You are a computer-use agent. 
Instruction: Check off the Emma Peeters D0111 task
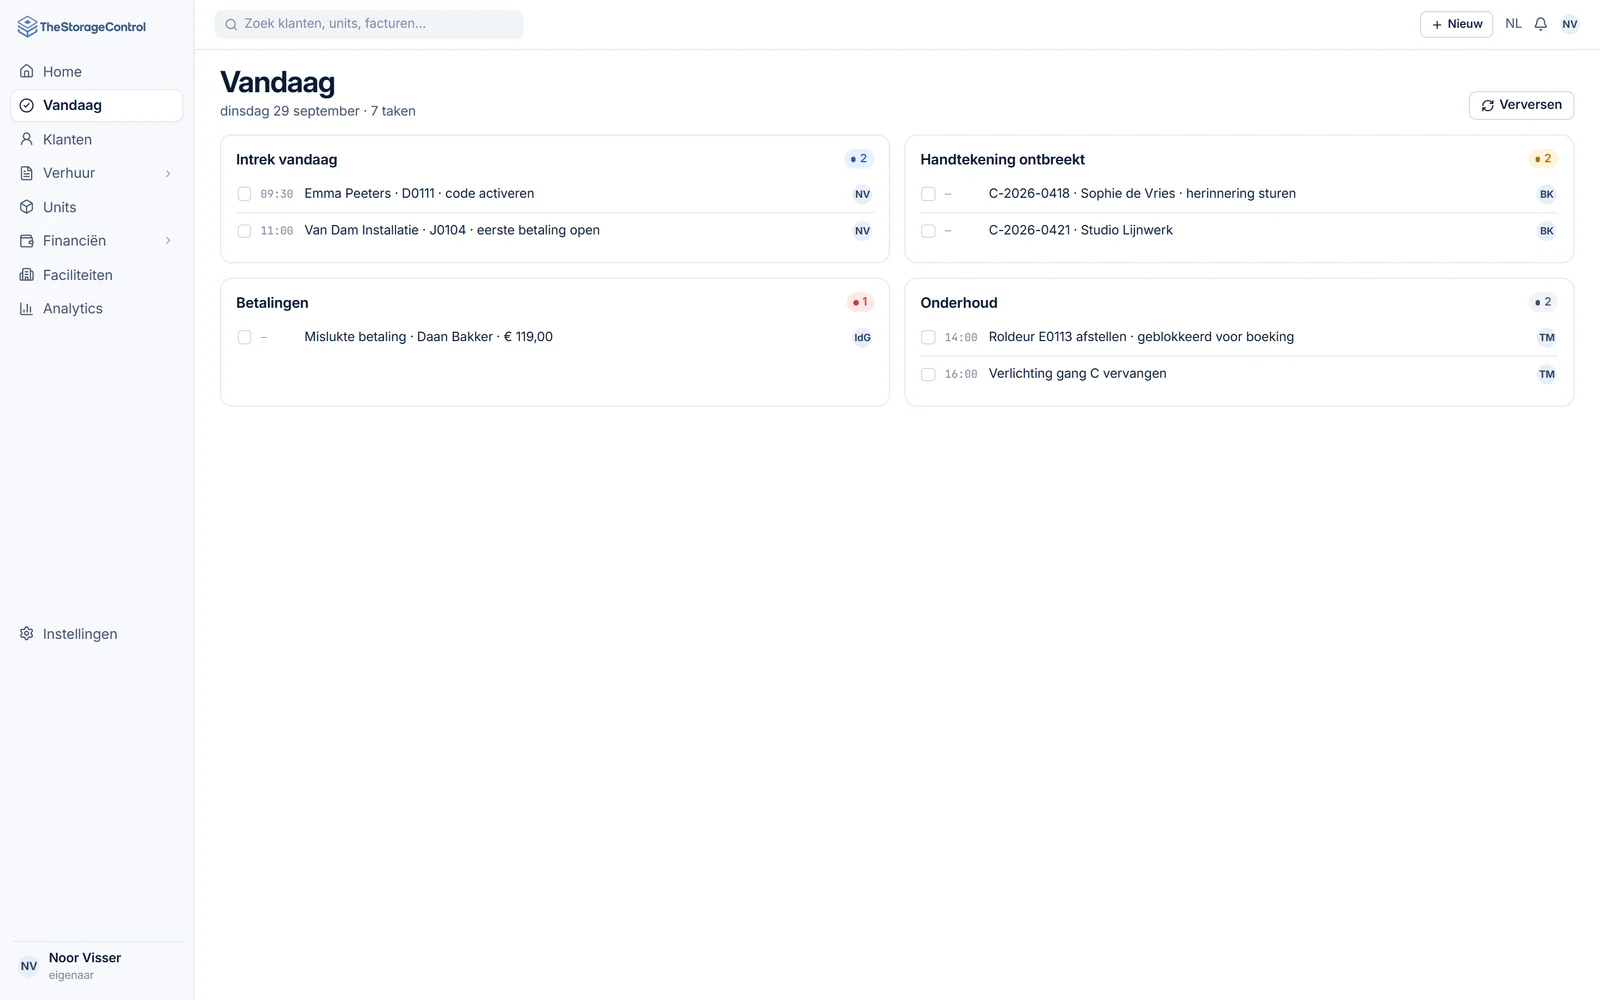pyautogui.click(x=244, y=194)
